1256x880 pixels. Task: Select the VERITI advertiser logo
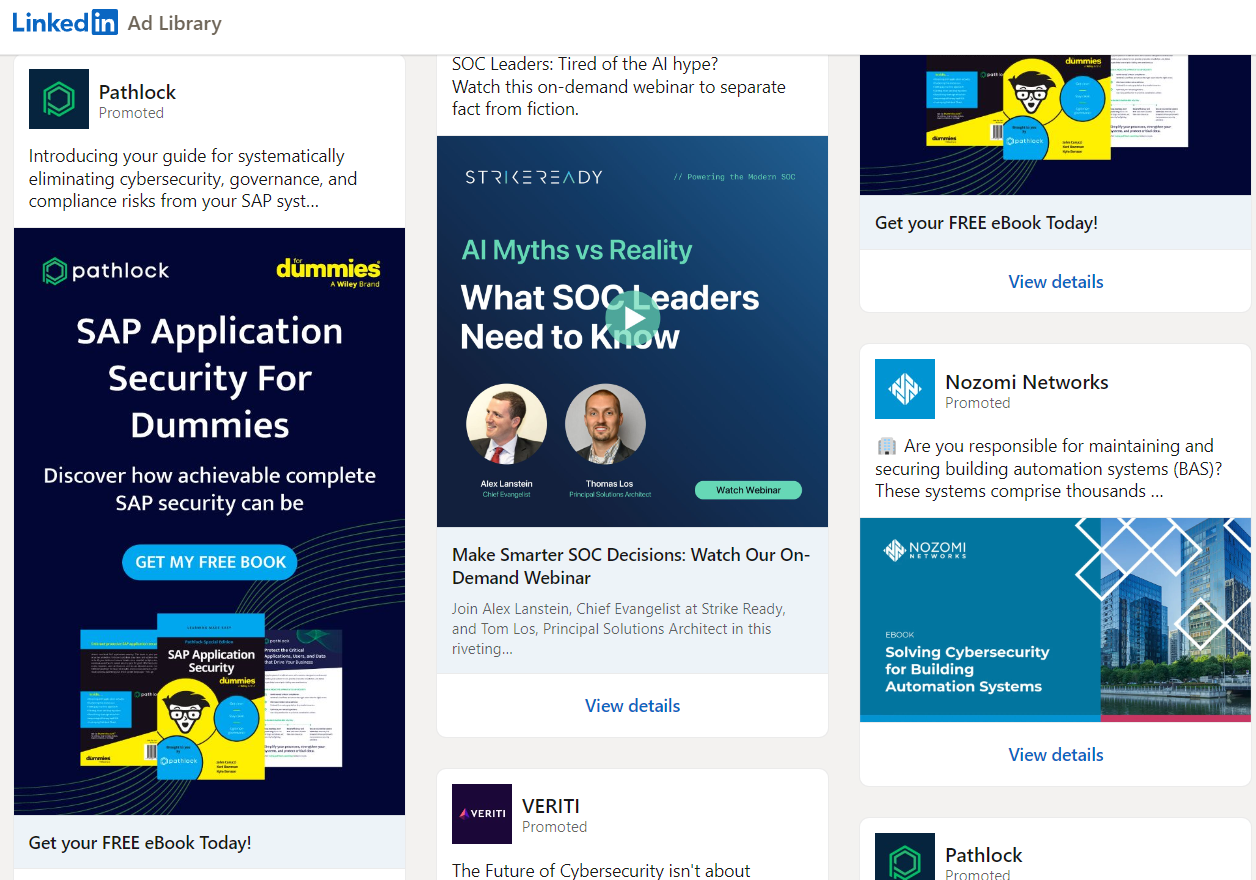(x=481, y=813)
